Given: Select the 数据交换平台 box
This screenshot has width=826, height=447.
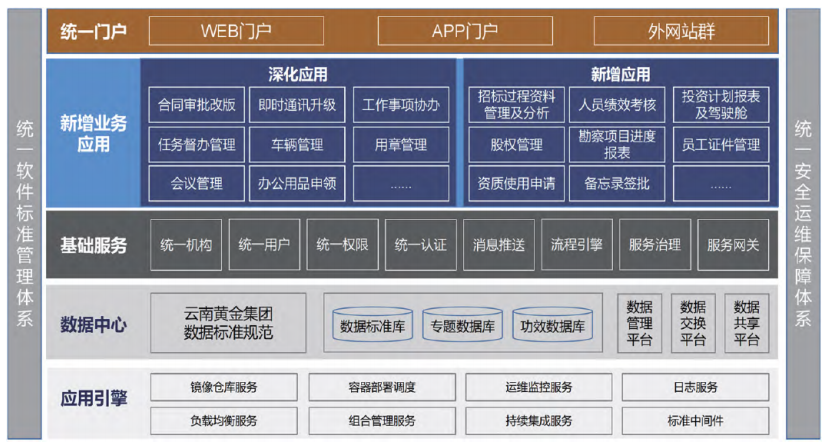Looking at the screenshot, I should click(x=693, y=323).
